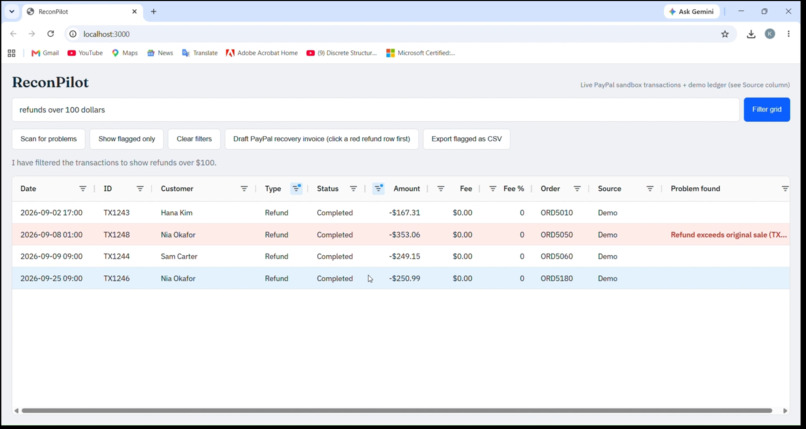The width and height of the screenshot is (806, 429).
Task: Open the profile avatar icon
Action: 770,34
